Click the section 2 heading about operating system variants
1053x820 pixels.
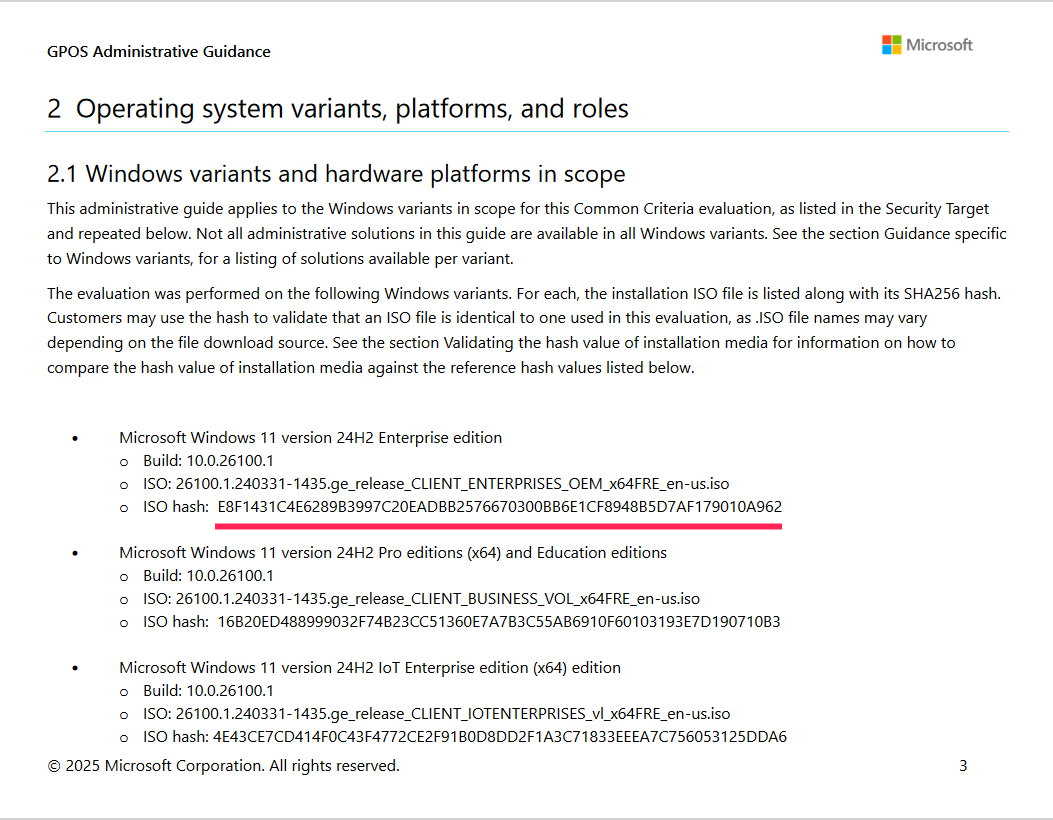pos(338,109)
